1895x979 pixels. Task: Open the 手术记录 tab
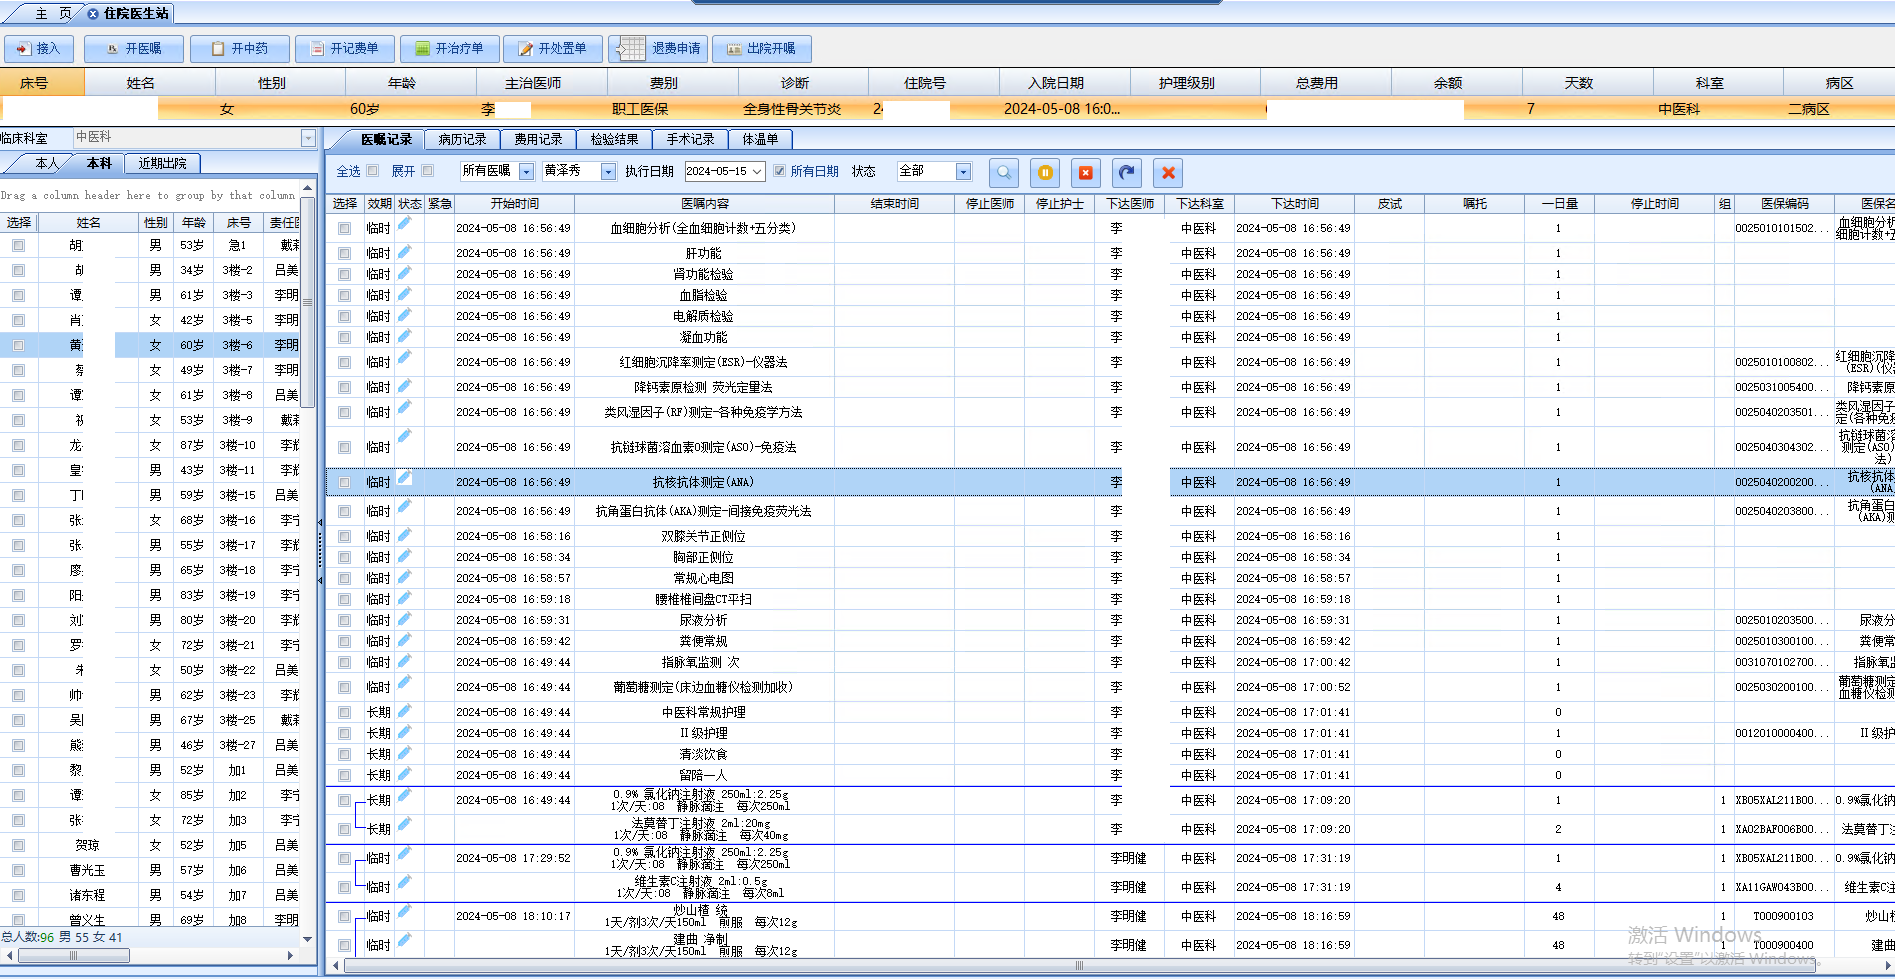tap(690, 139)
